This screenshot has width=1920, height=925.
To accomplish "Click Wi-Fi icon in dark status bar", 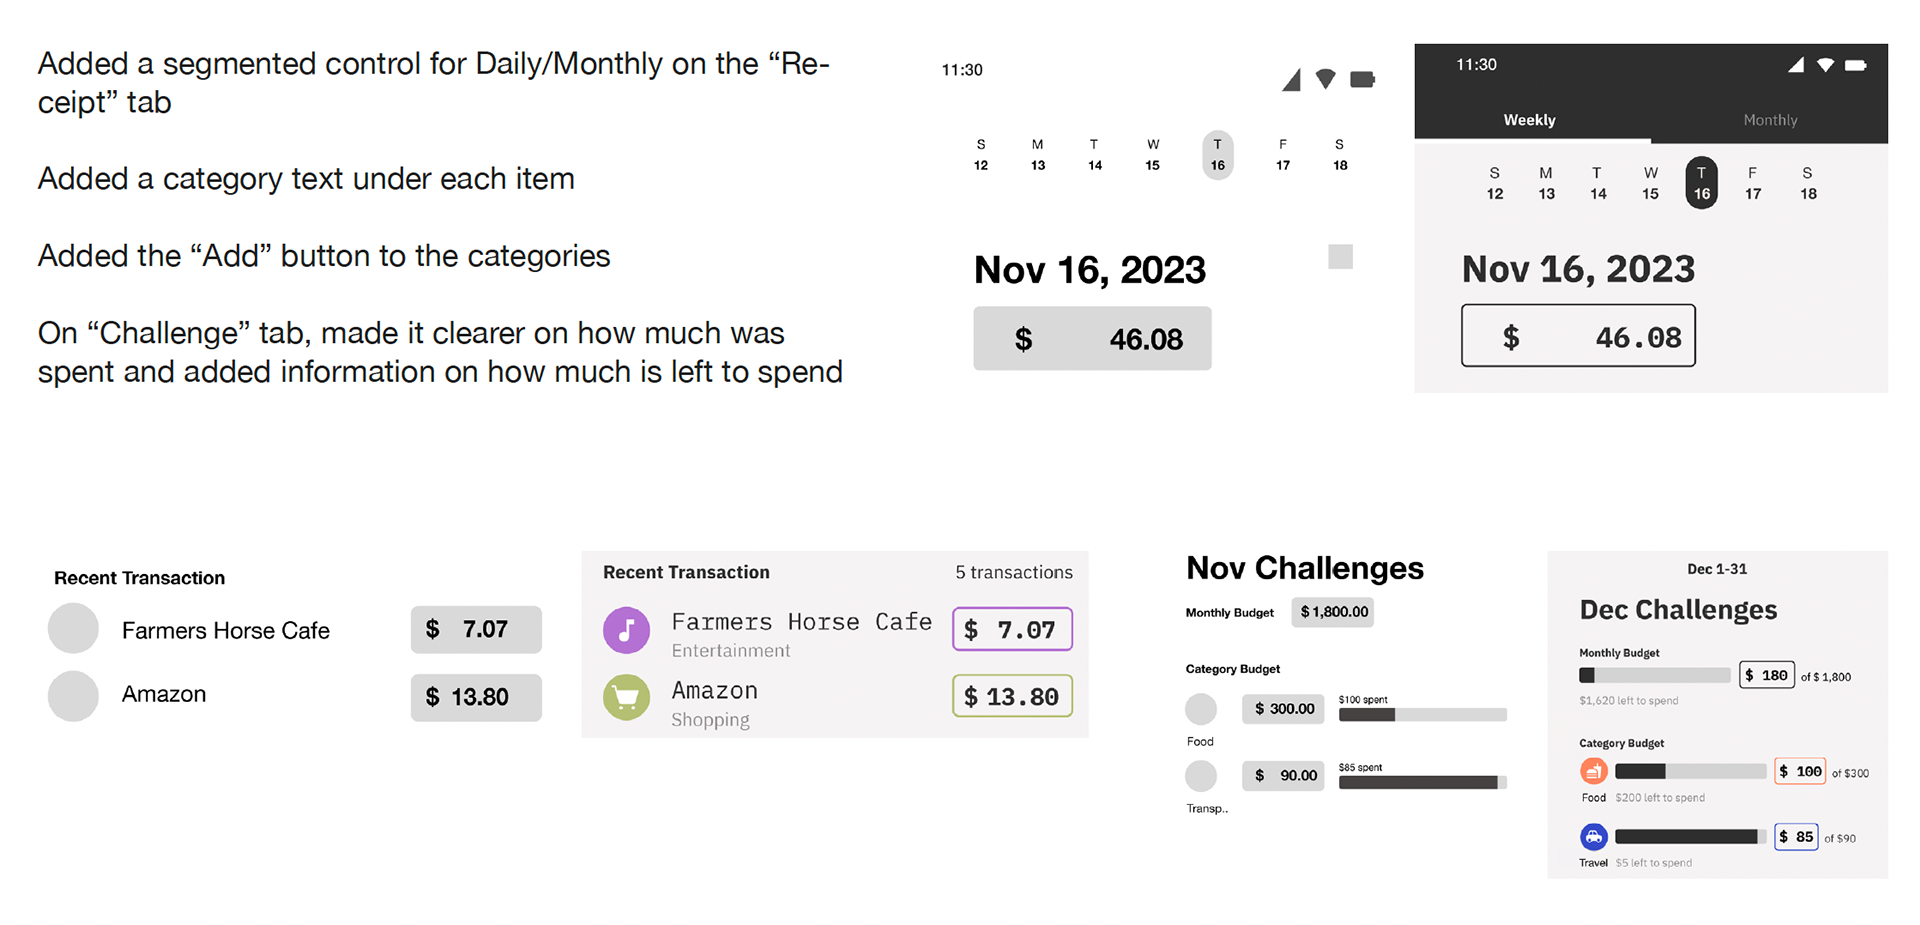I will [x=1825, y=65].
